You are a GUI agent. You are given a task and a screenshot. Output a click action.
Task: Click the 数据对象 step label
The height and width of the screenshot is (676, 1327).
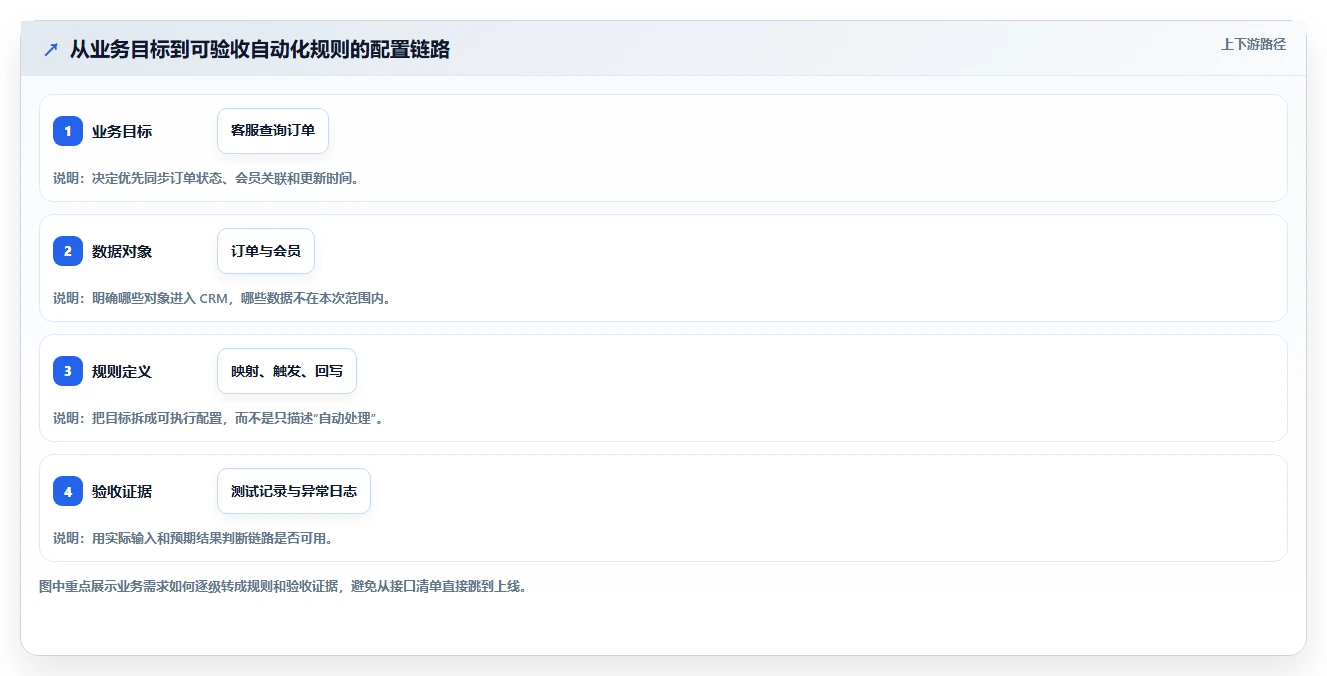(x=122, y=251)
